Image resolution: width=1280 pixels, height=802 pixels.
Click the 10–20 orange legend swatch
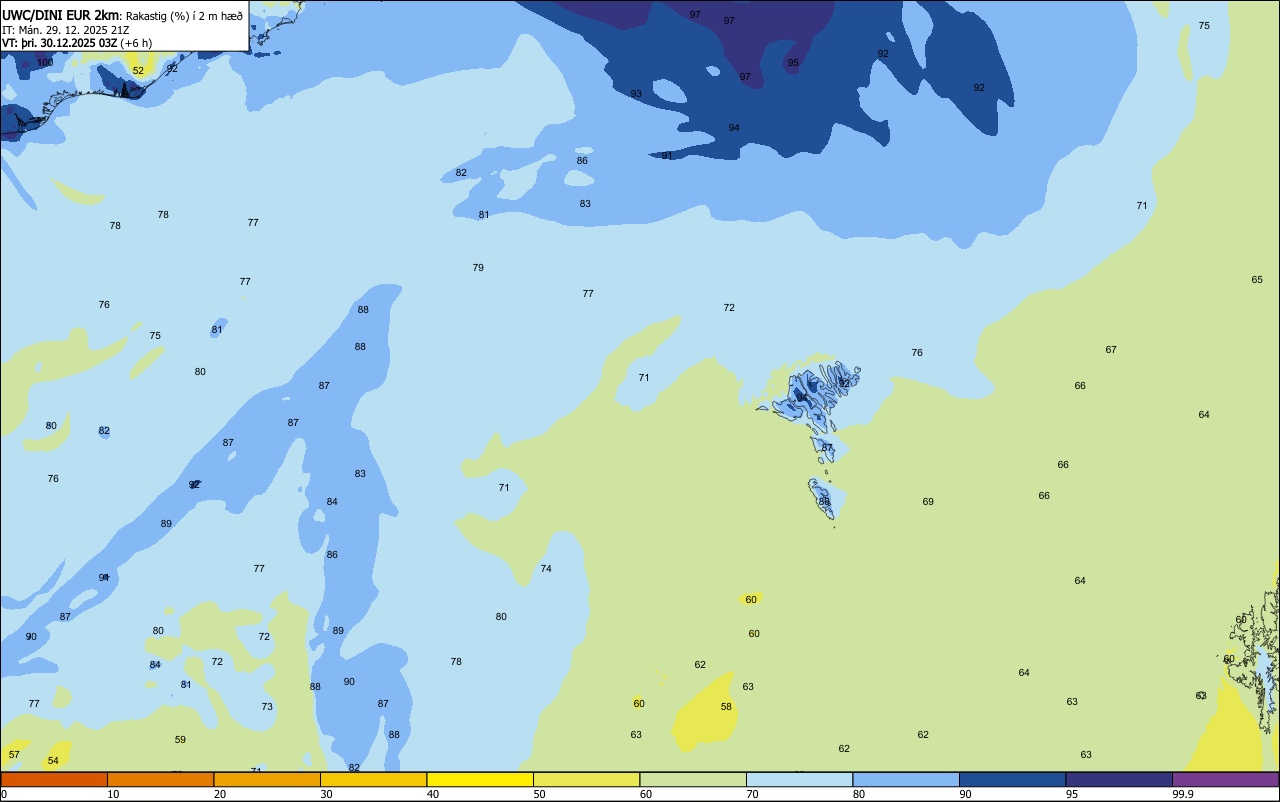pos(160,779)
